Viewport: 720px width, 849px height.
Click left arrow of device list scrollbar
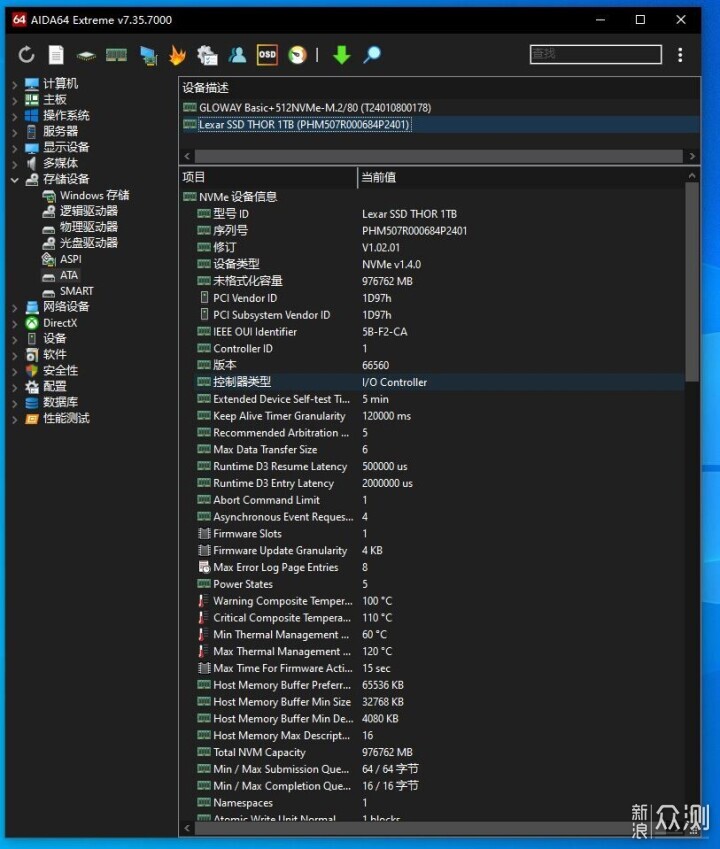coord(187,156)
